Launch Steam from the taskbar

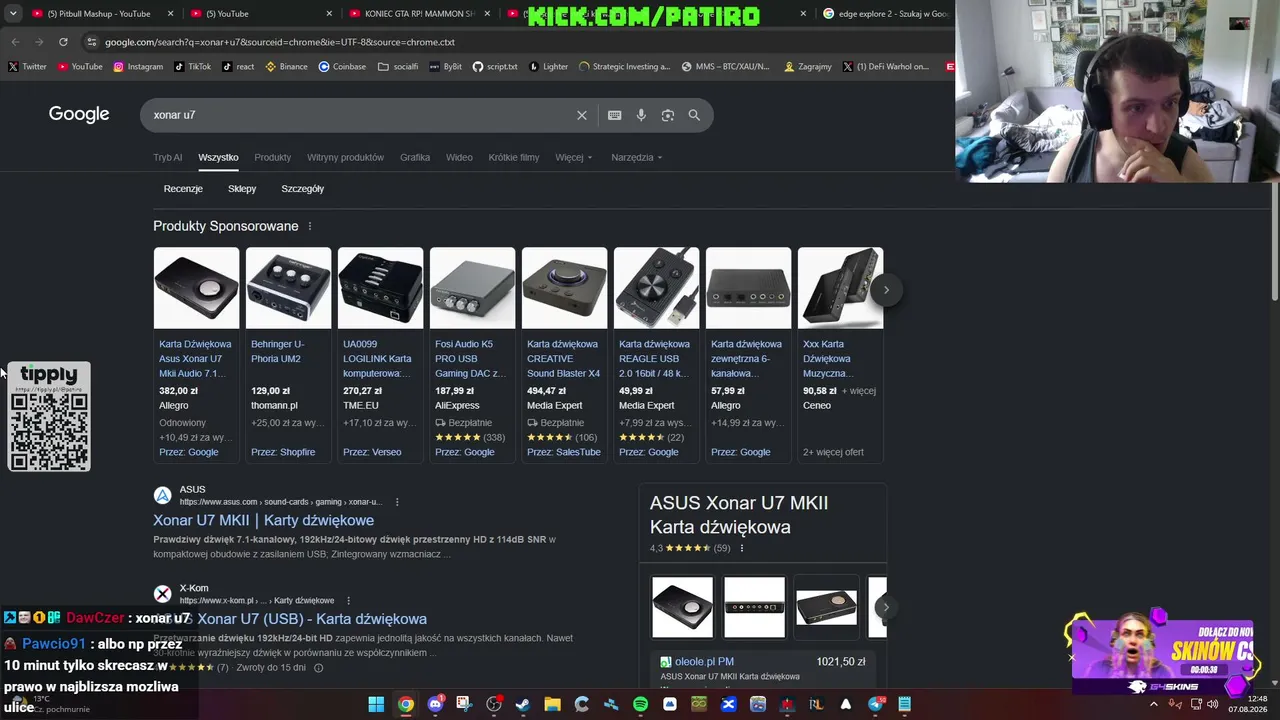tap(523, 704)
